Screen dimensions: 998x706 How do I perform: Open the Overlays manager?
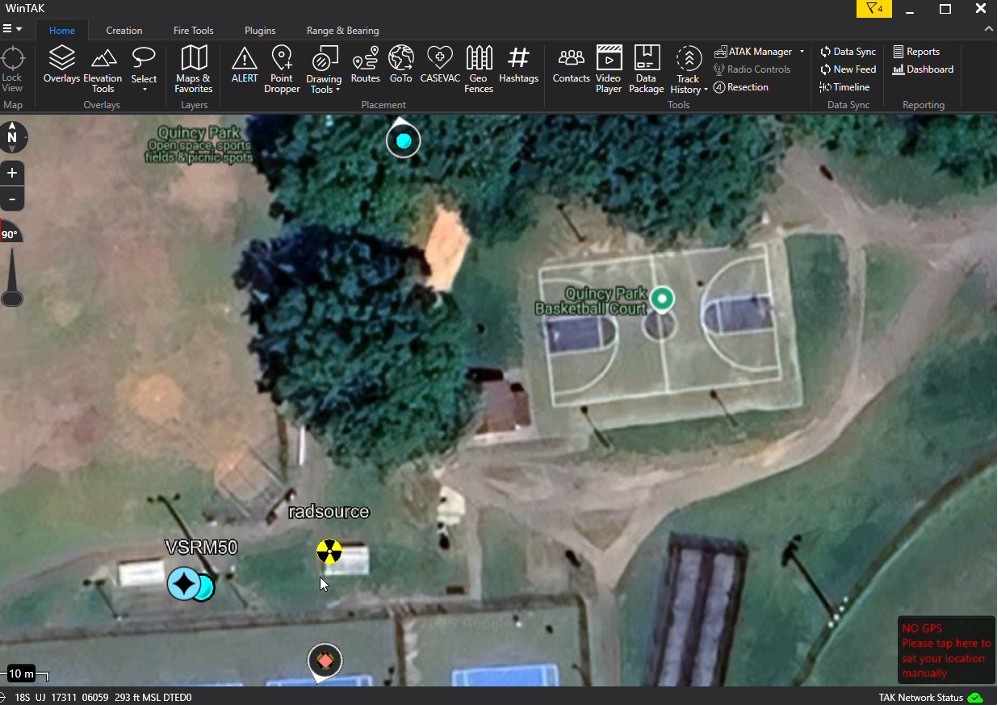coord(61,64)
